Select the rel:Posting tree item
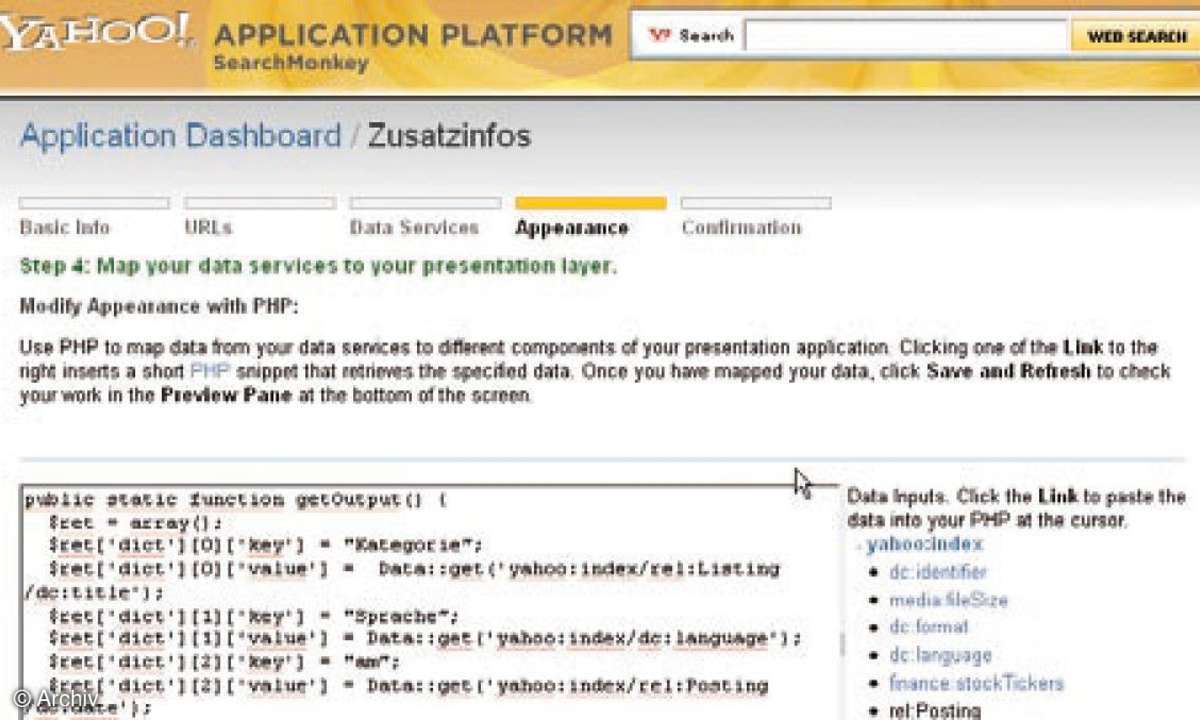1200x720 pixels. [x=935, y=711]
